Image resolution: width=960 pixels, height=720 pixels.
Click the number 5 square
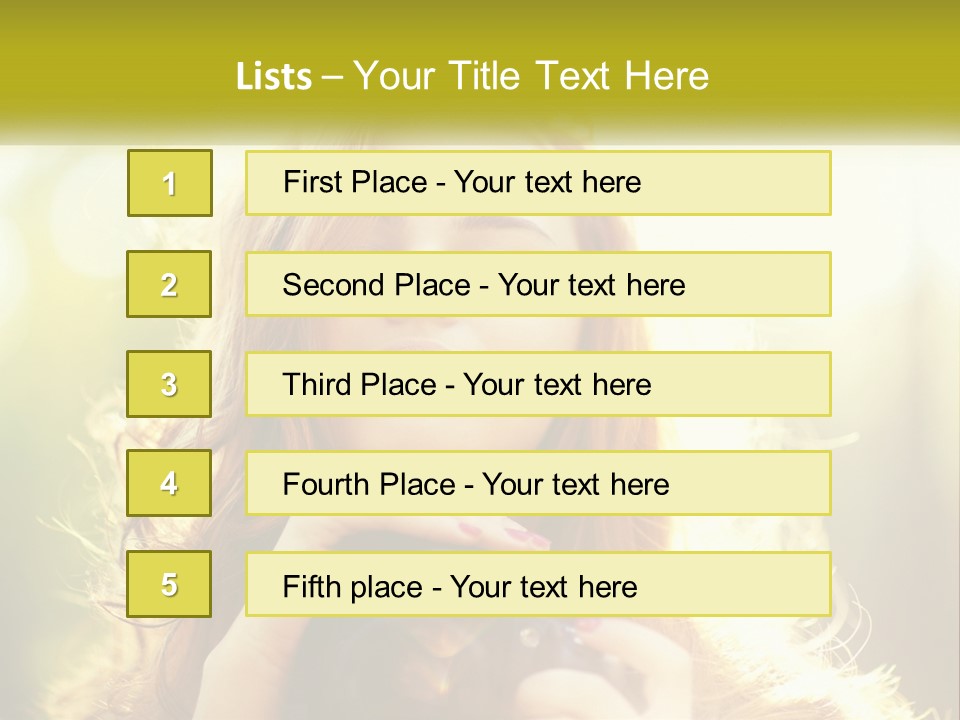(x=170, y=584)
